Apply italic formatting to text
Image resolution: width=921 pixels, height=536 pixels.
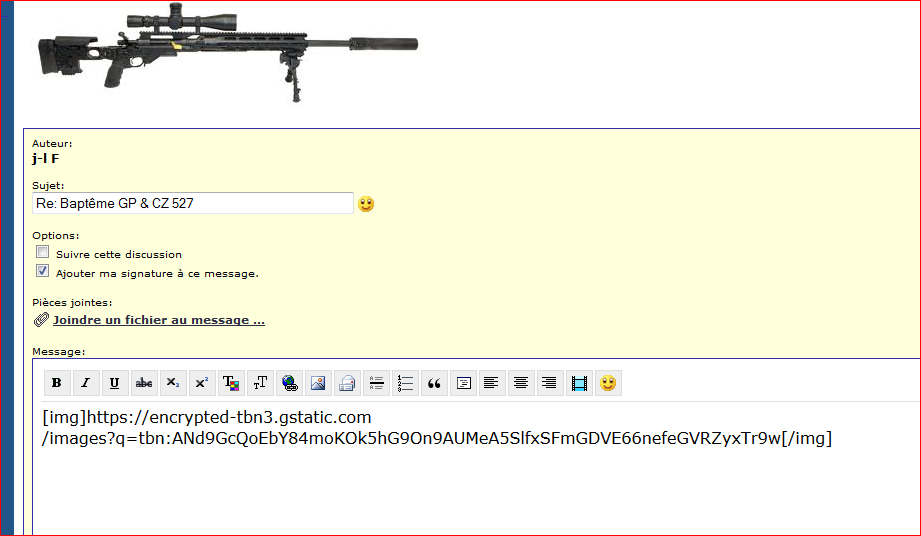pos(85,383)
